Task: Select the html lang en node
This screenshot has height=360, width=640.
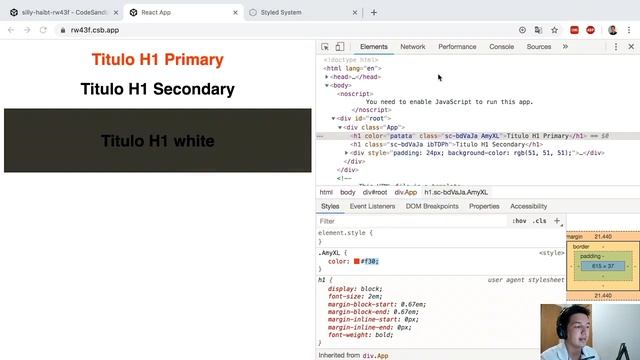Action: pos(353,68)
